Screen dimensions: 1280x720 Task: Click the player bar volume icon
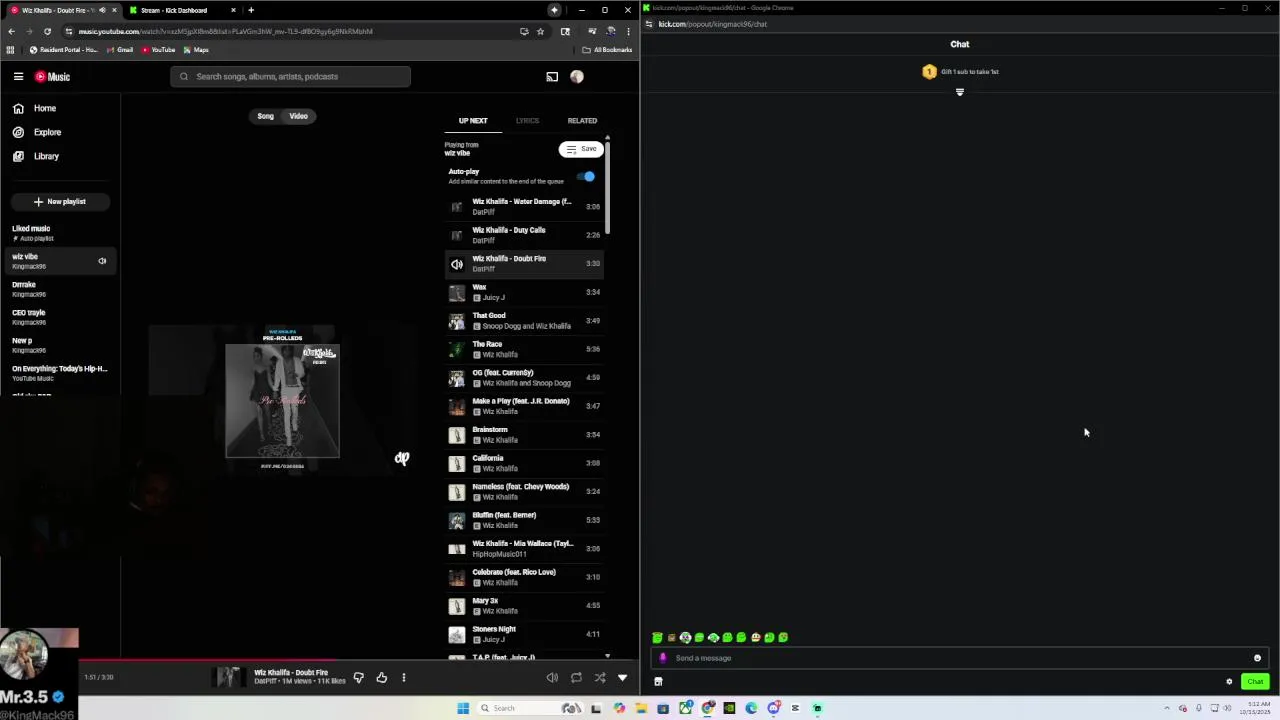click(x=552, y=678)
